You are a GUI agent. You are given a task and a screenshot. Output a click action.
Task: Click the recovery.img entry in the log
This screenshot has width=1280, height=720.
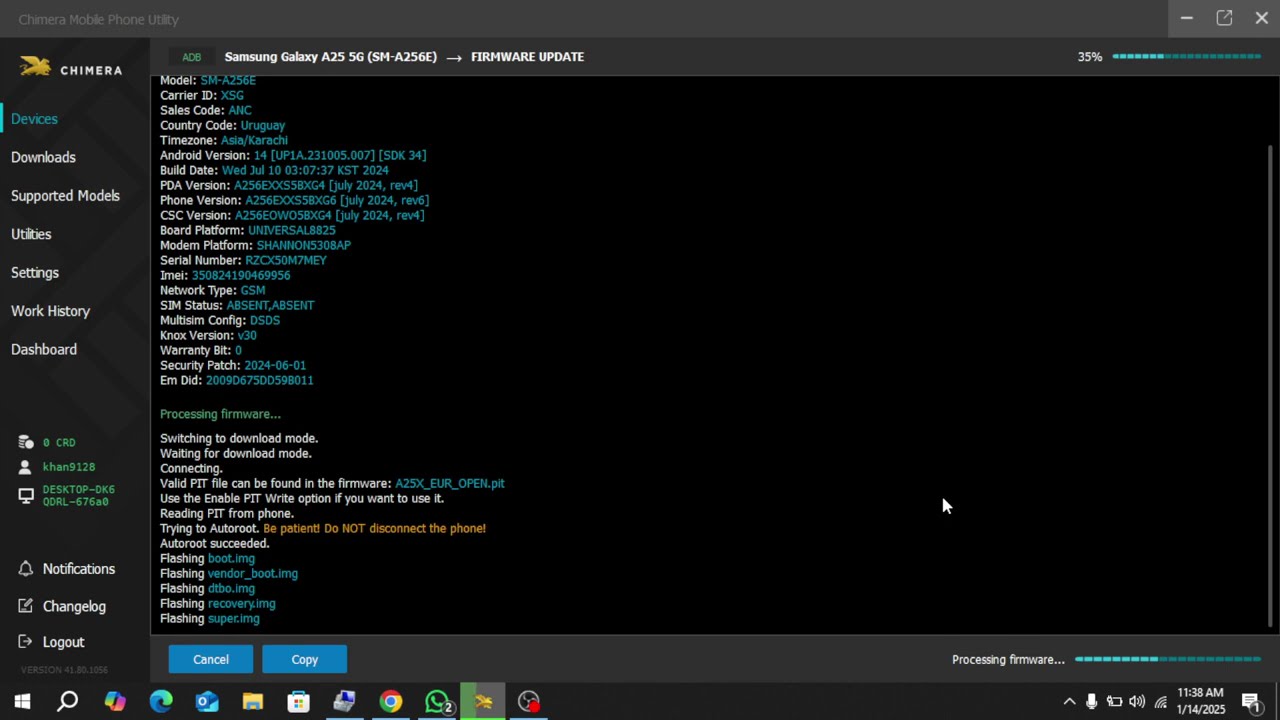242,604
